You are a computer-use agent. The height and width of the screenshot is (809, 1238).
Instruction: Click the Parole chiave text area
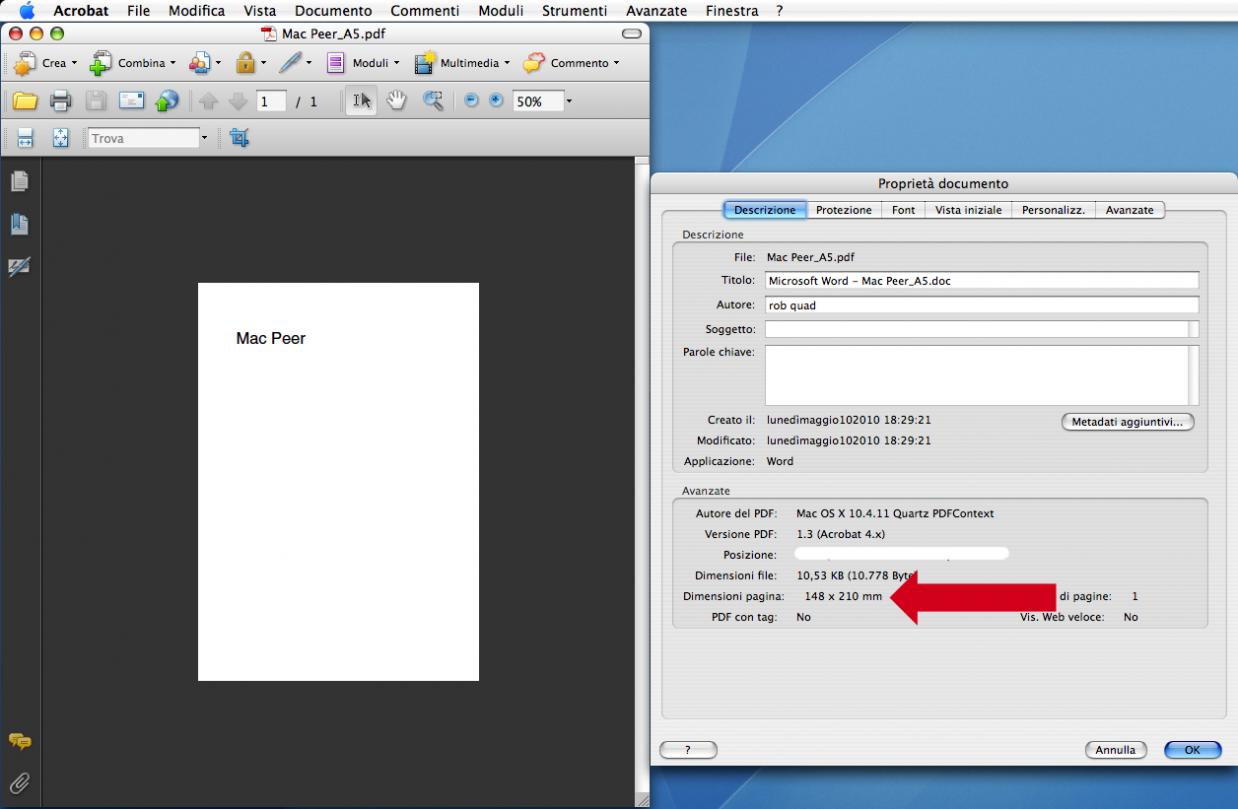[x=982, y=375]
